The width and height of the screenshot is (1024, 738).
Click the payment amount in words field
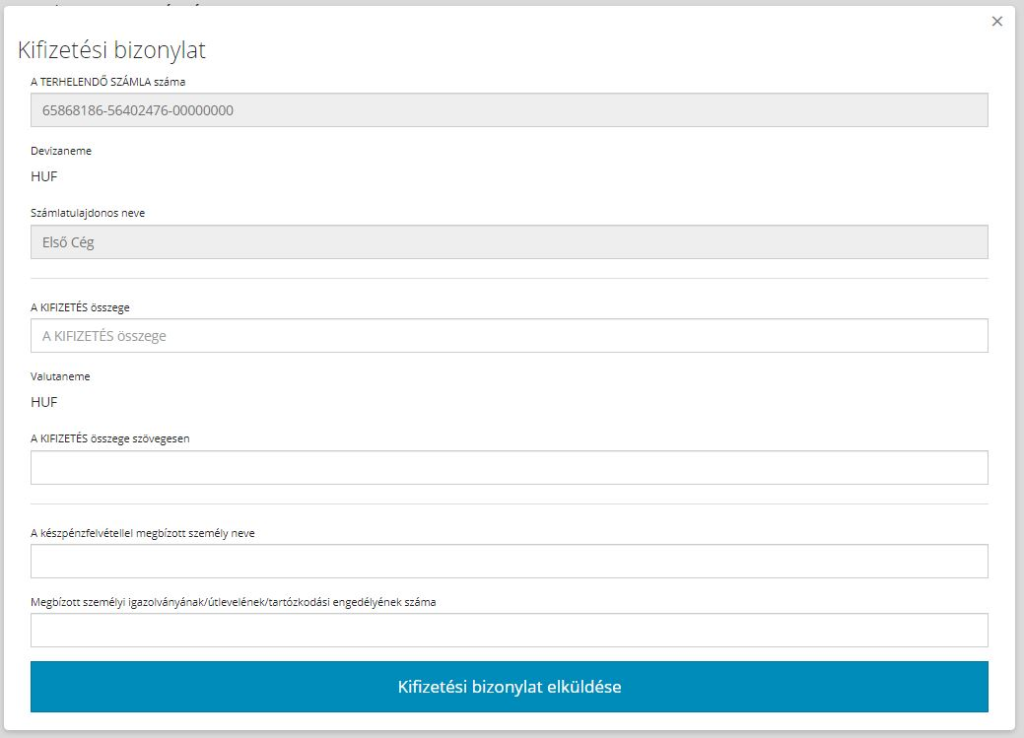509,467
